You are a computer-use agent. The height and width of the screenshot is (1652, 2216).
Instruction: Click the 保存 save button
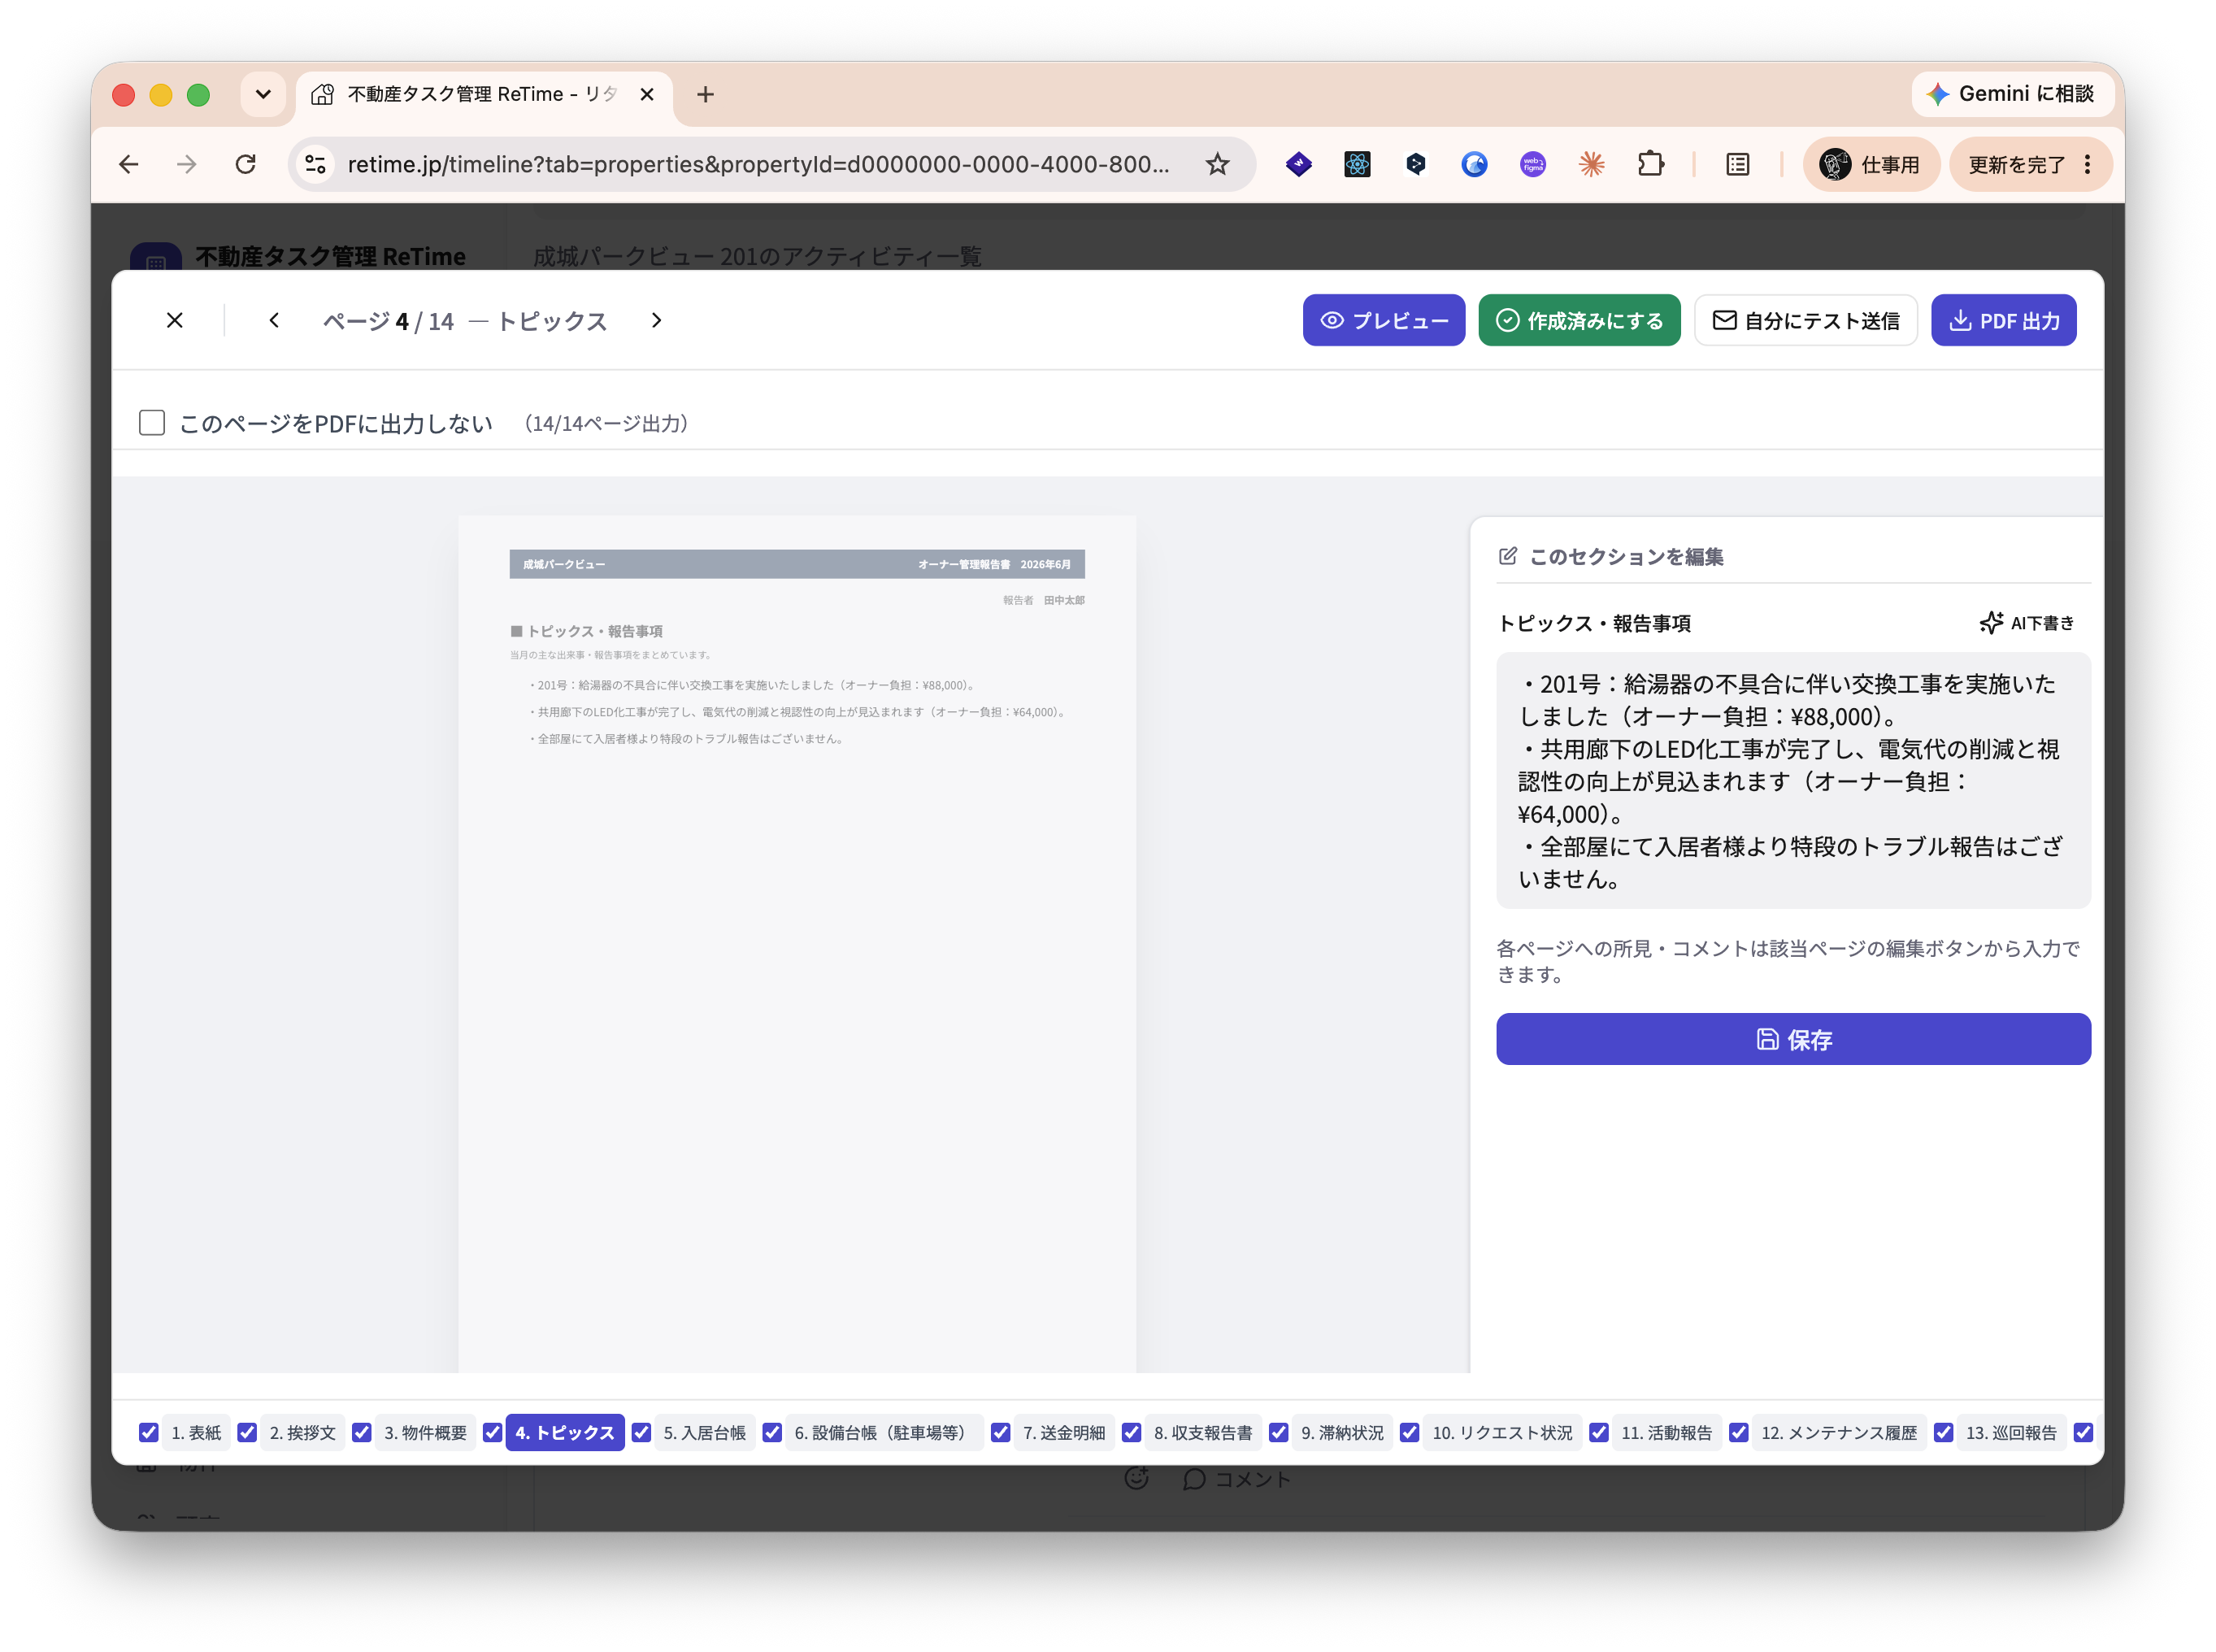point(1793,1039)
